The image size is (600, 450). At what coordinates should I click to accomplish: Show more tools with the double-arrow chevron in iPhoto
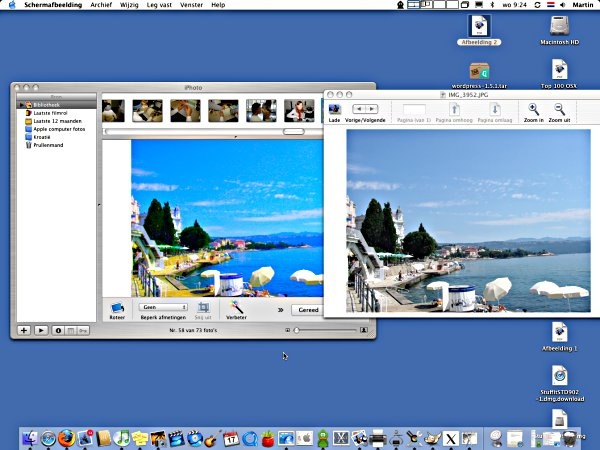(x=280, y=310)
